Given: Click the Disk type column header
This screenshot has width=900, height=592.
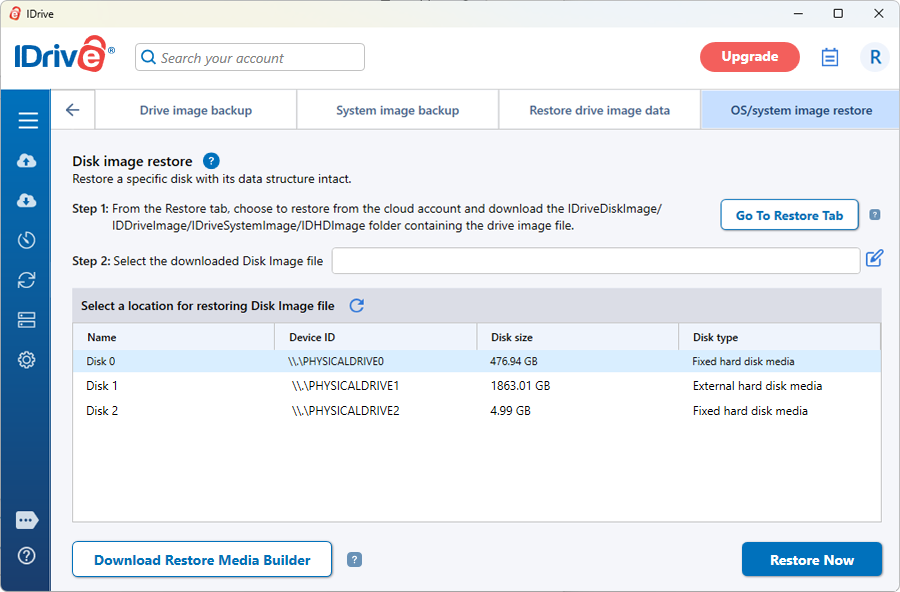Looking at the screenshot, I should (x=779, y=337).
